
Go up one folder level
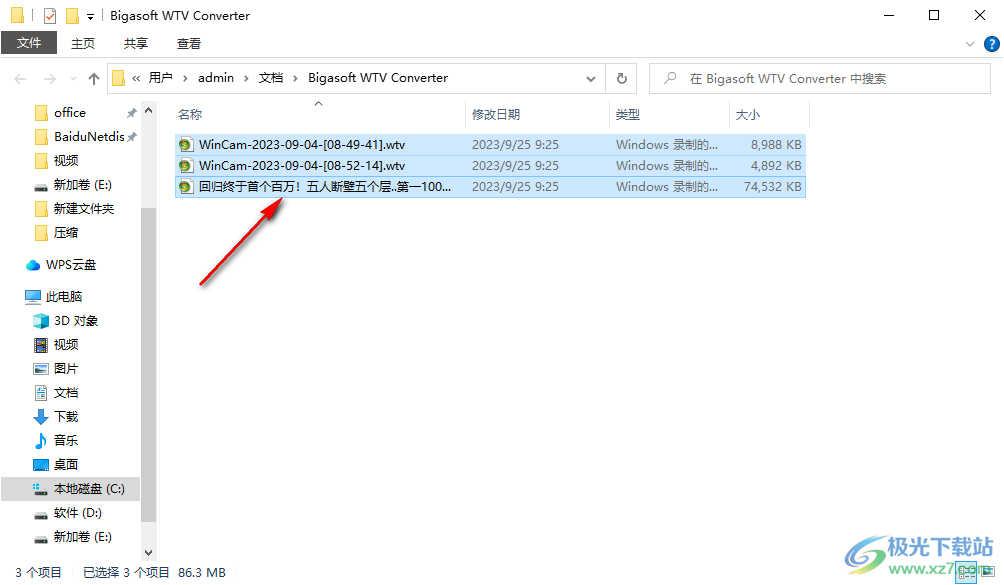pos(94,79)
